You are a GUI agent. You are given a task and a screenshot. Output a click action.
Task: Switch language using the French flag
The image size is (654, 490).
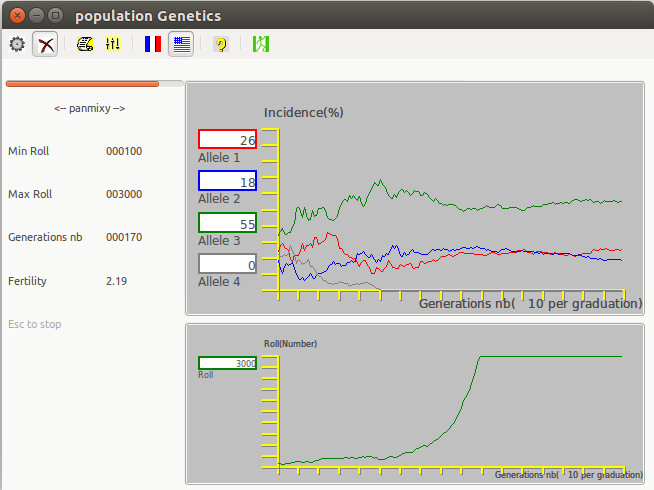(x=153, y=44)
